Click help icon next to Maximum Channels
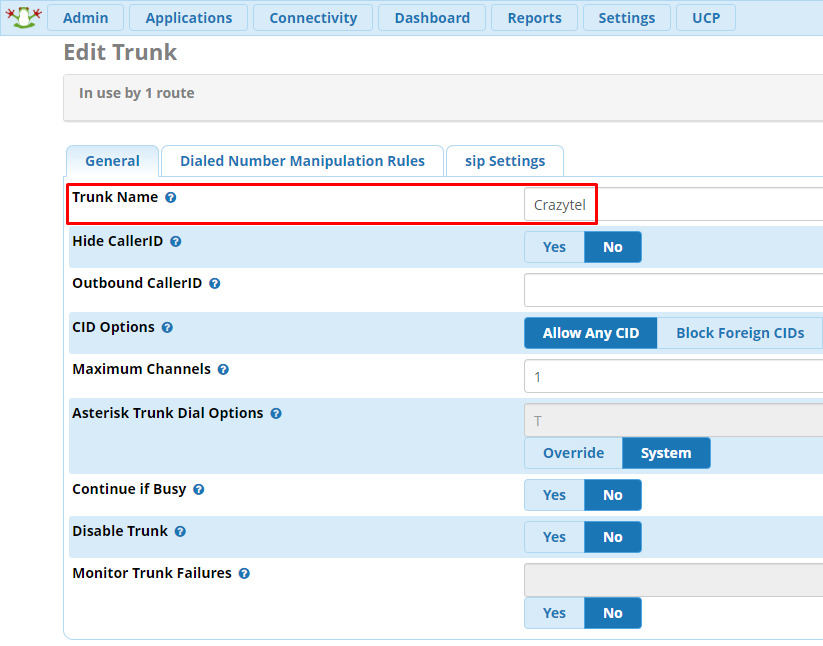This screenshot has height=646, width=823. coord(223,370)
